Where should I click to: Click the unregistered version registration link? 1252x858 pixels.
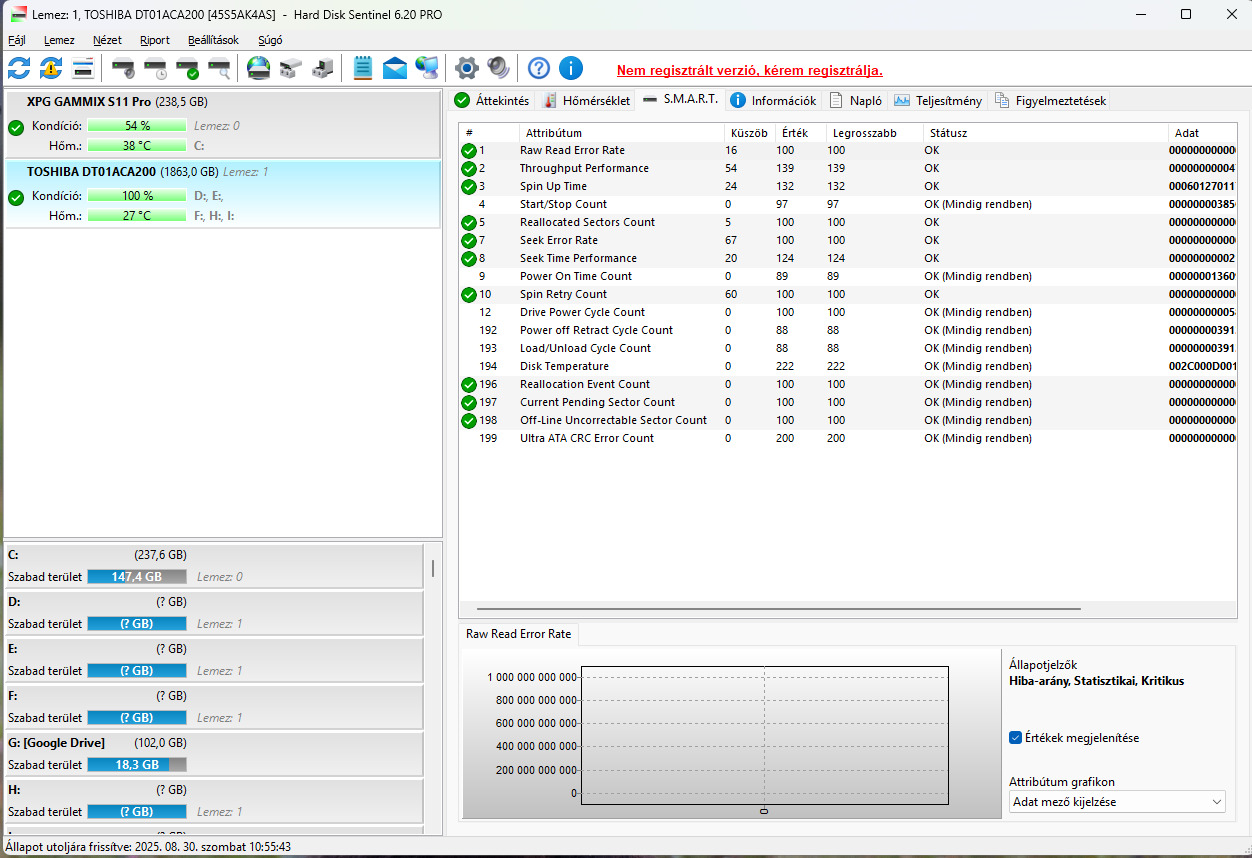[749, 70]
